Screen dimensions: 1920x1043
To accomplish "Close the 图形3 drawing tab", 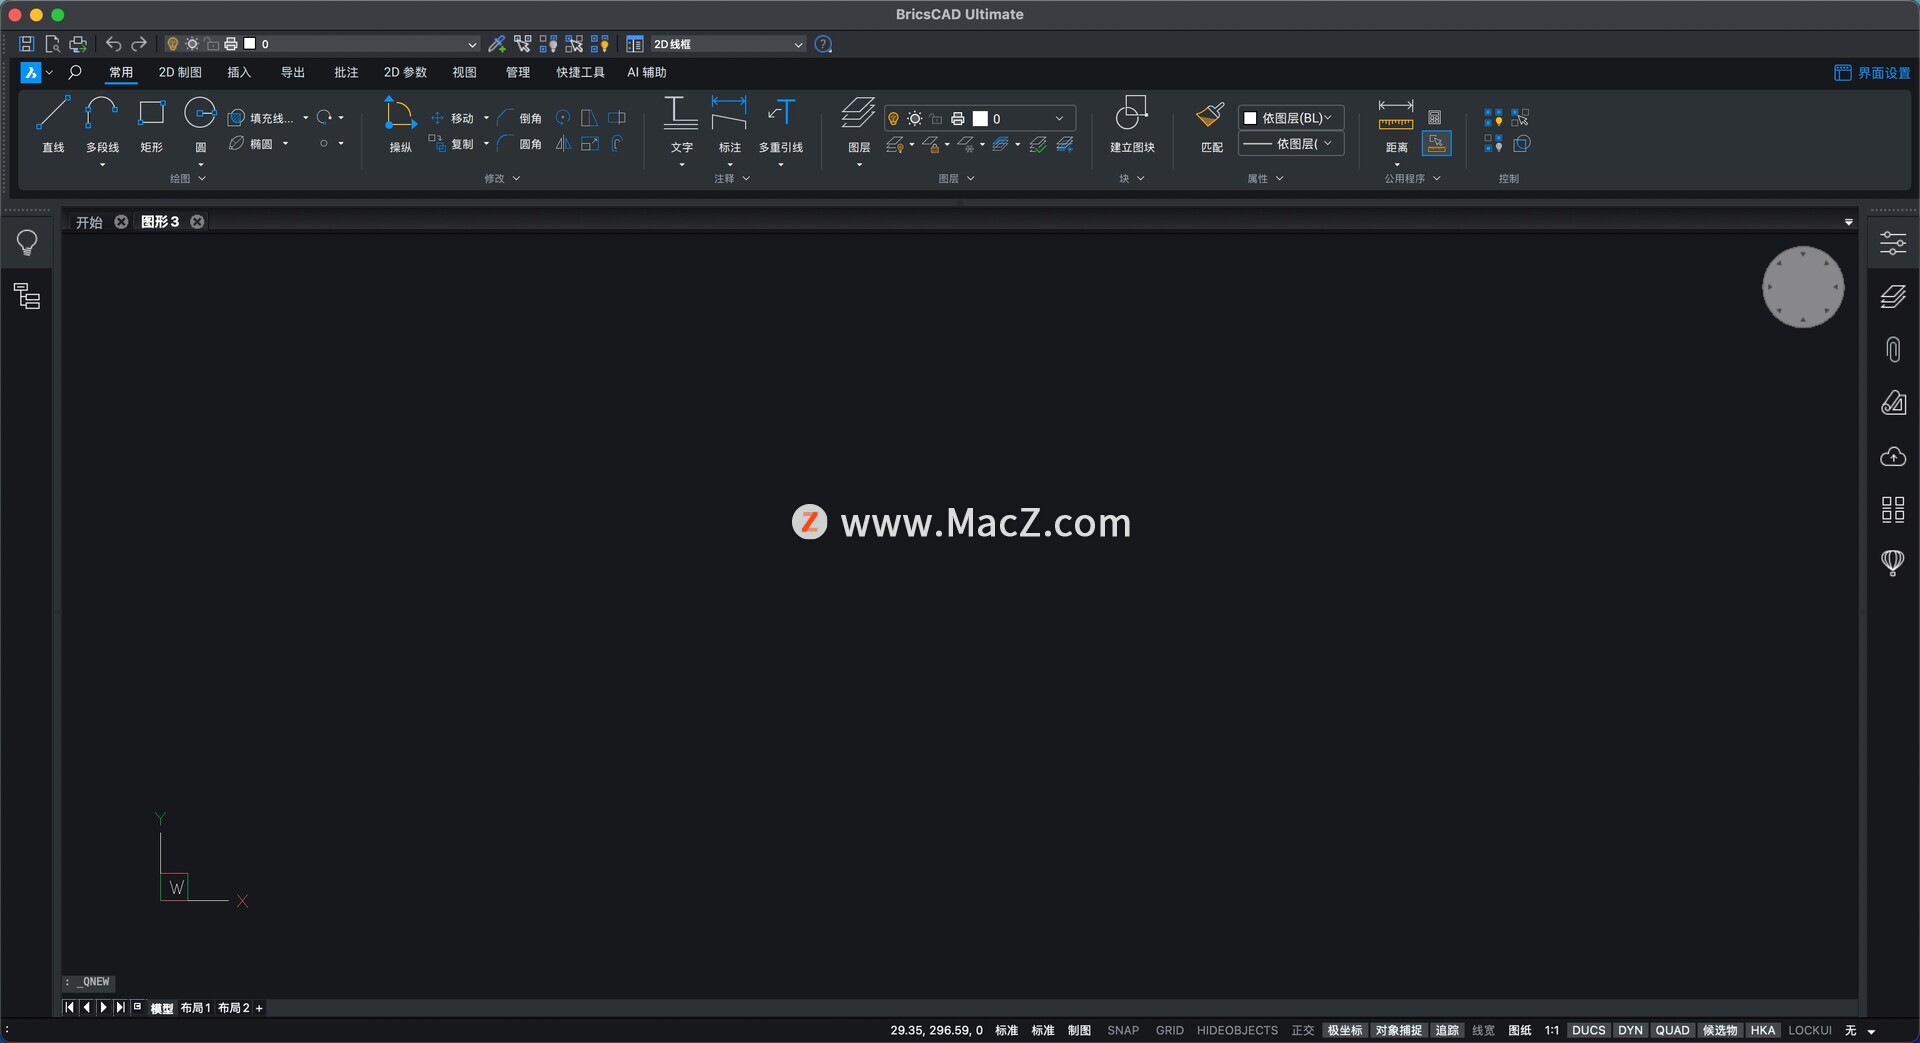I will point(198,222).
